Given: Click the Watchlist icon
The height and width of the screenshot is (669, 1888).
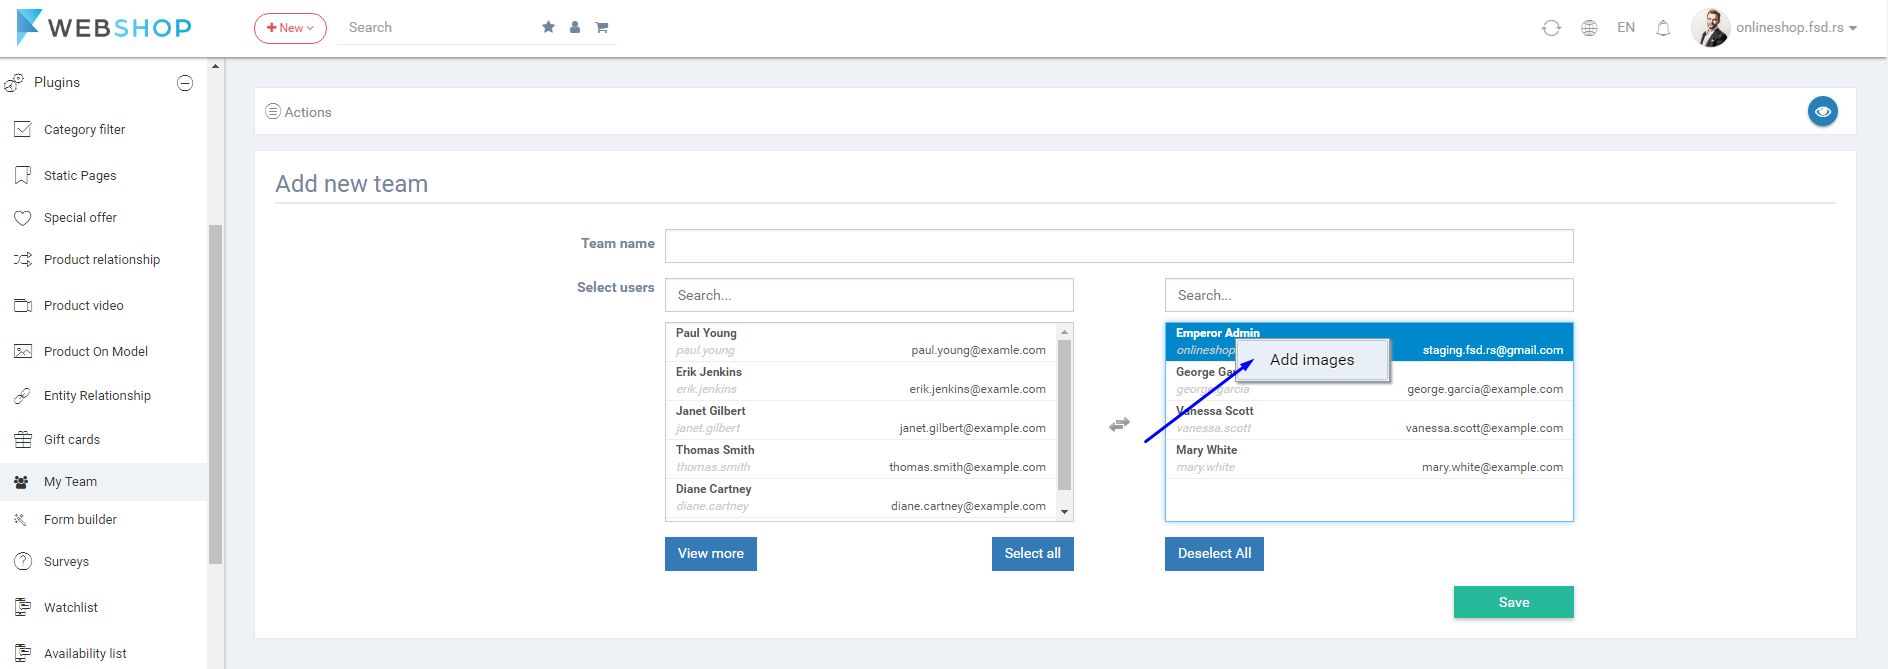Looking at the screenshot, I should 23,607.
